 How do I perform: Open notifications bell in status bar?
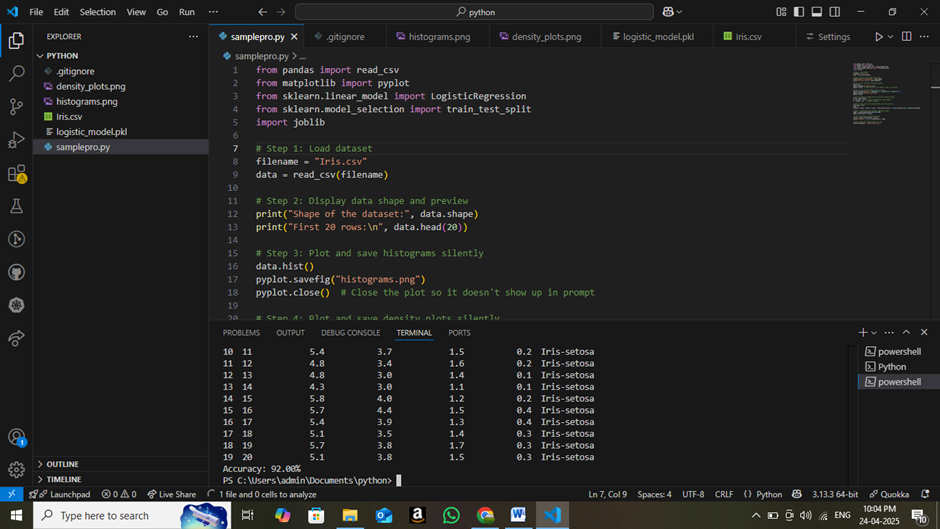point(925,494)
